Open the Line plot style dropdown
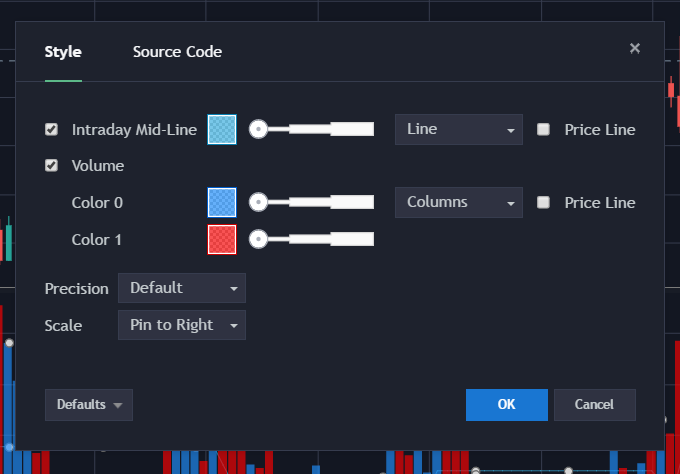Viewport: 680px width, 474px height. [x=458, y=129]
